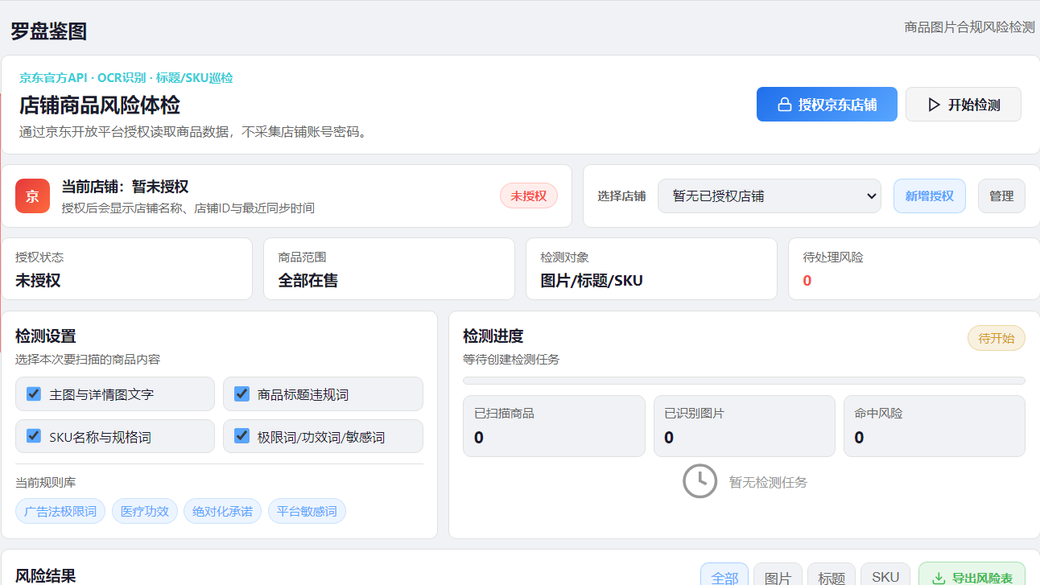Click the lock icon on 授权京东店铺 button

coord(785,105)
